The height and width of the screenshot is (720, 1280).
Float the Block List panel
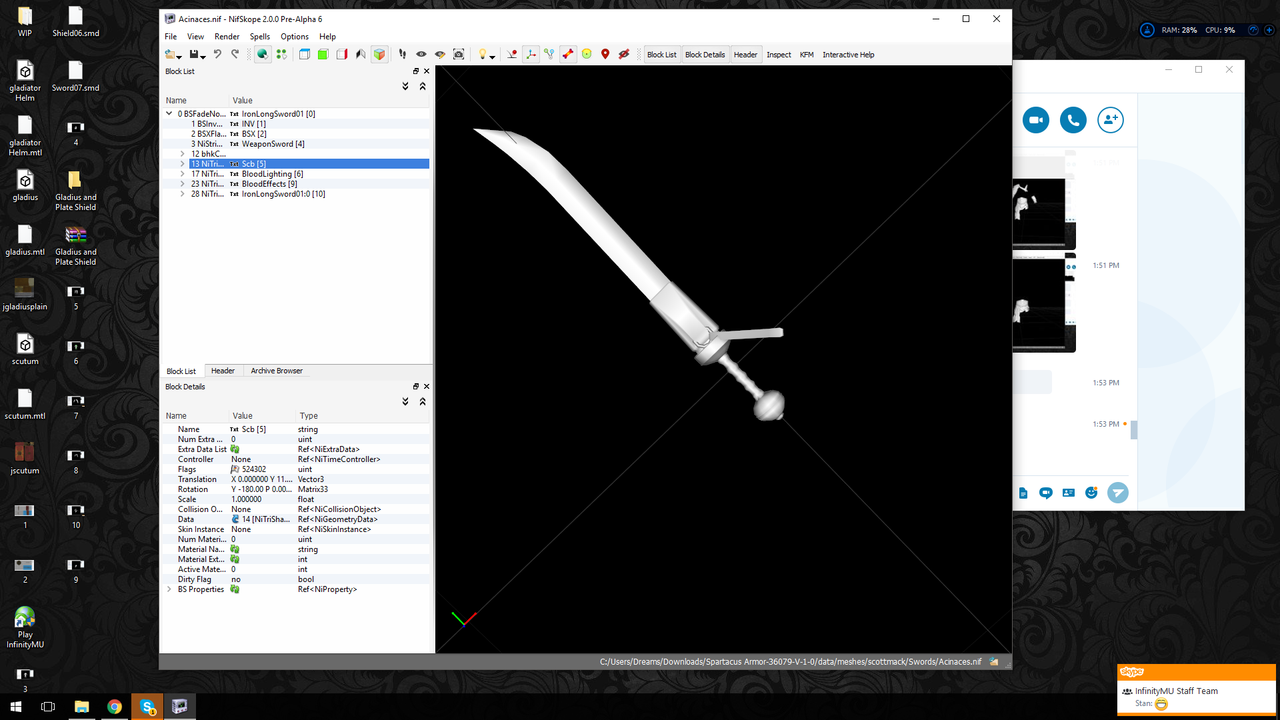[416, 71]
